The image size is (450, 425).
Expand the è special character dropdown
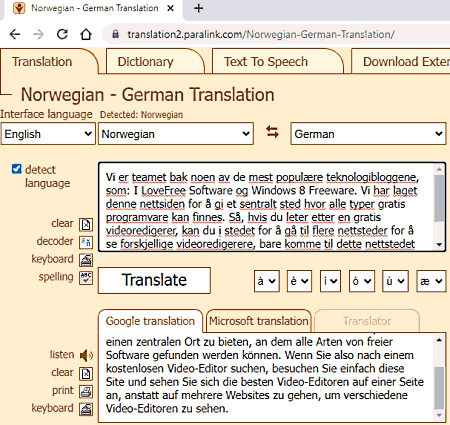click(299, 281)
